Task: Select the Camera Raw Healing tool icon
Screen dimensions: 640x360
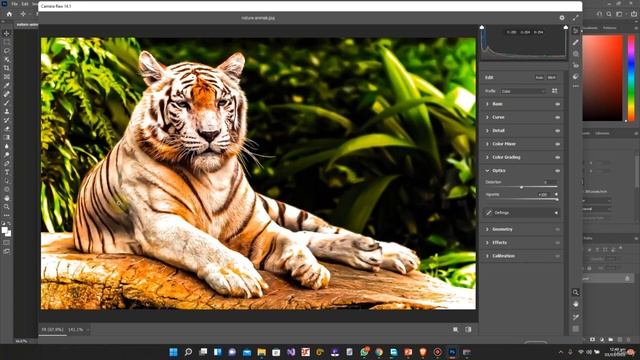Action: click(x=576, y=42)
